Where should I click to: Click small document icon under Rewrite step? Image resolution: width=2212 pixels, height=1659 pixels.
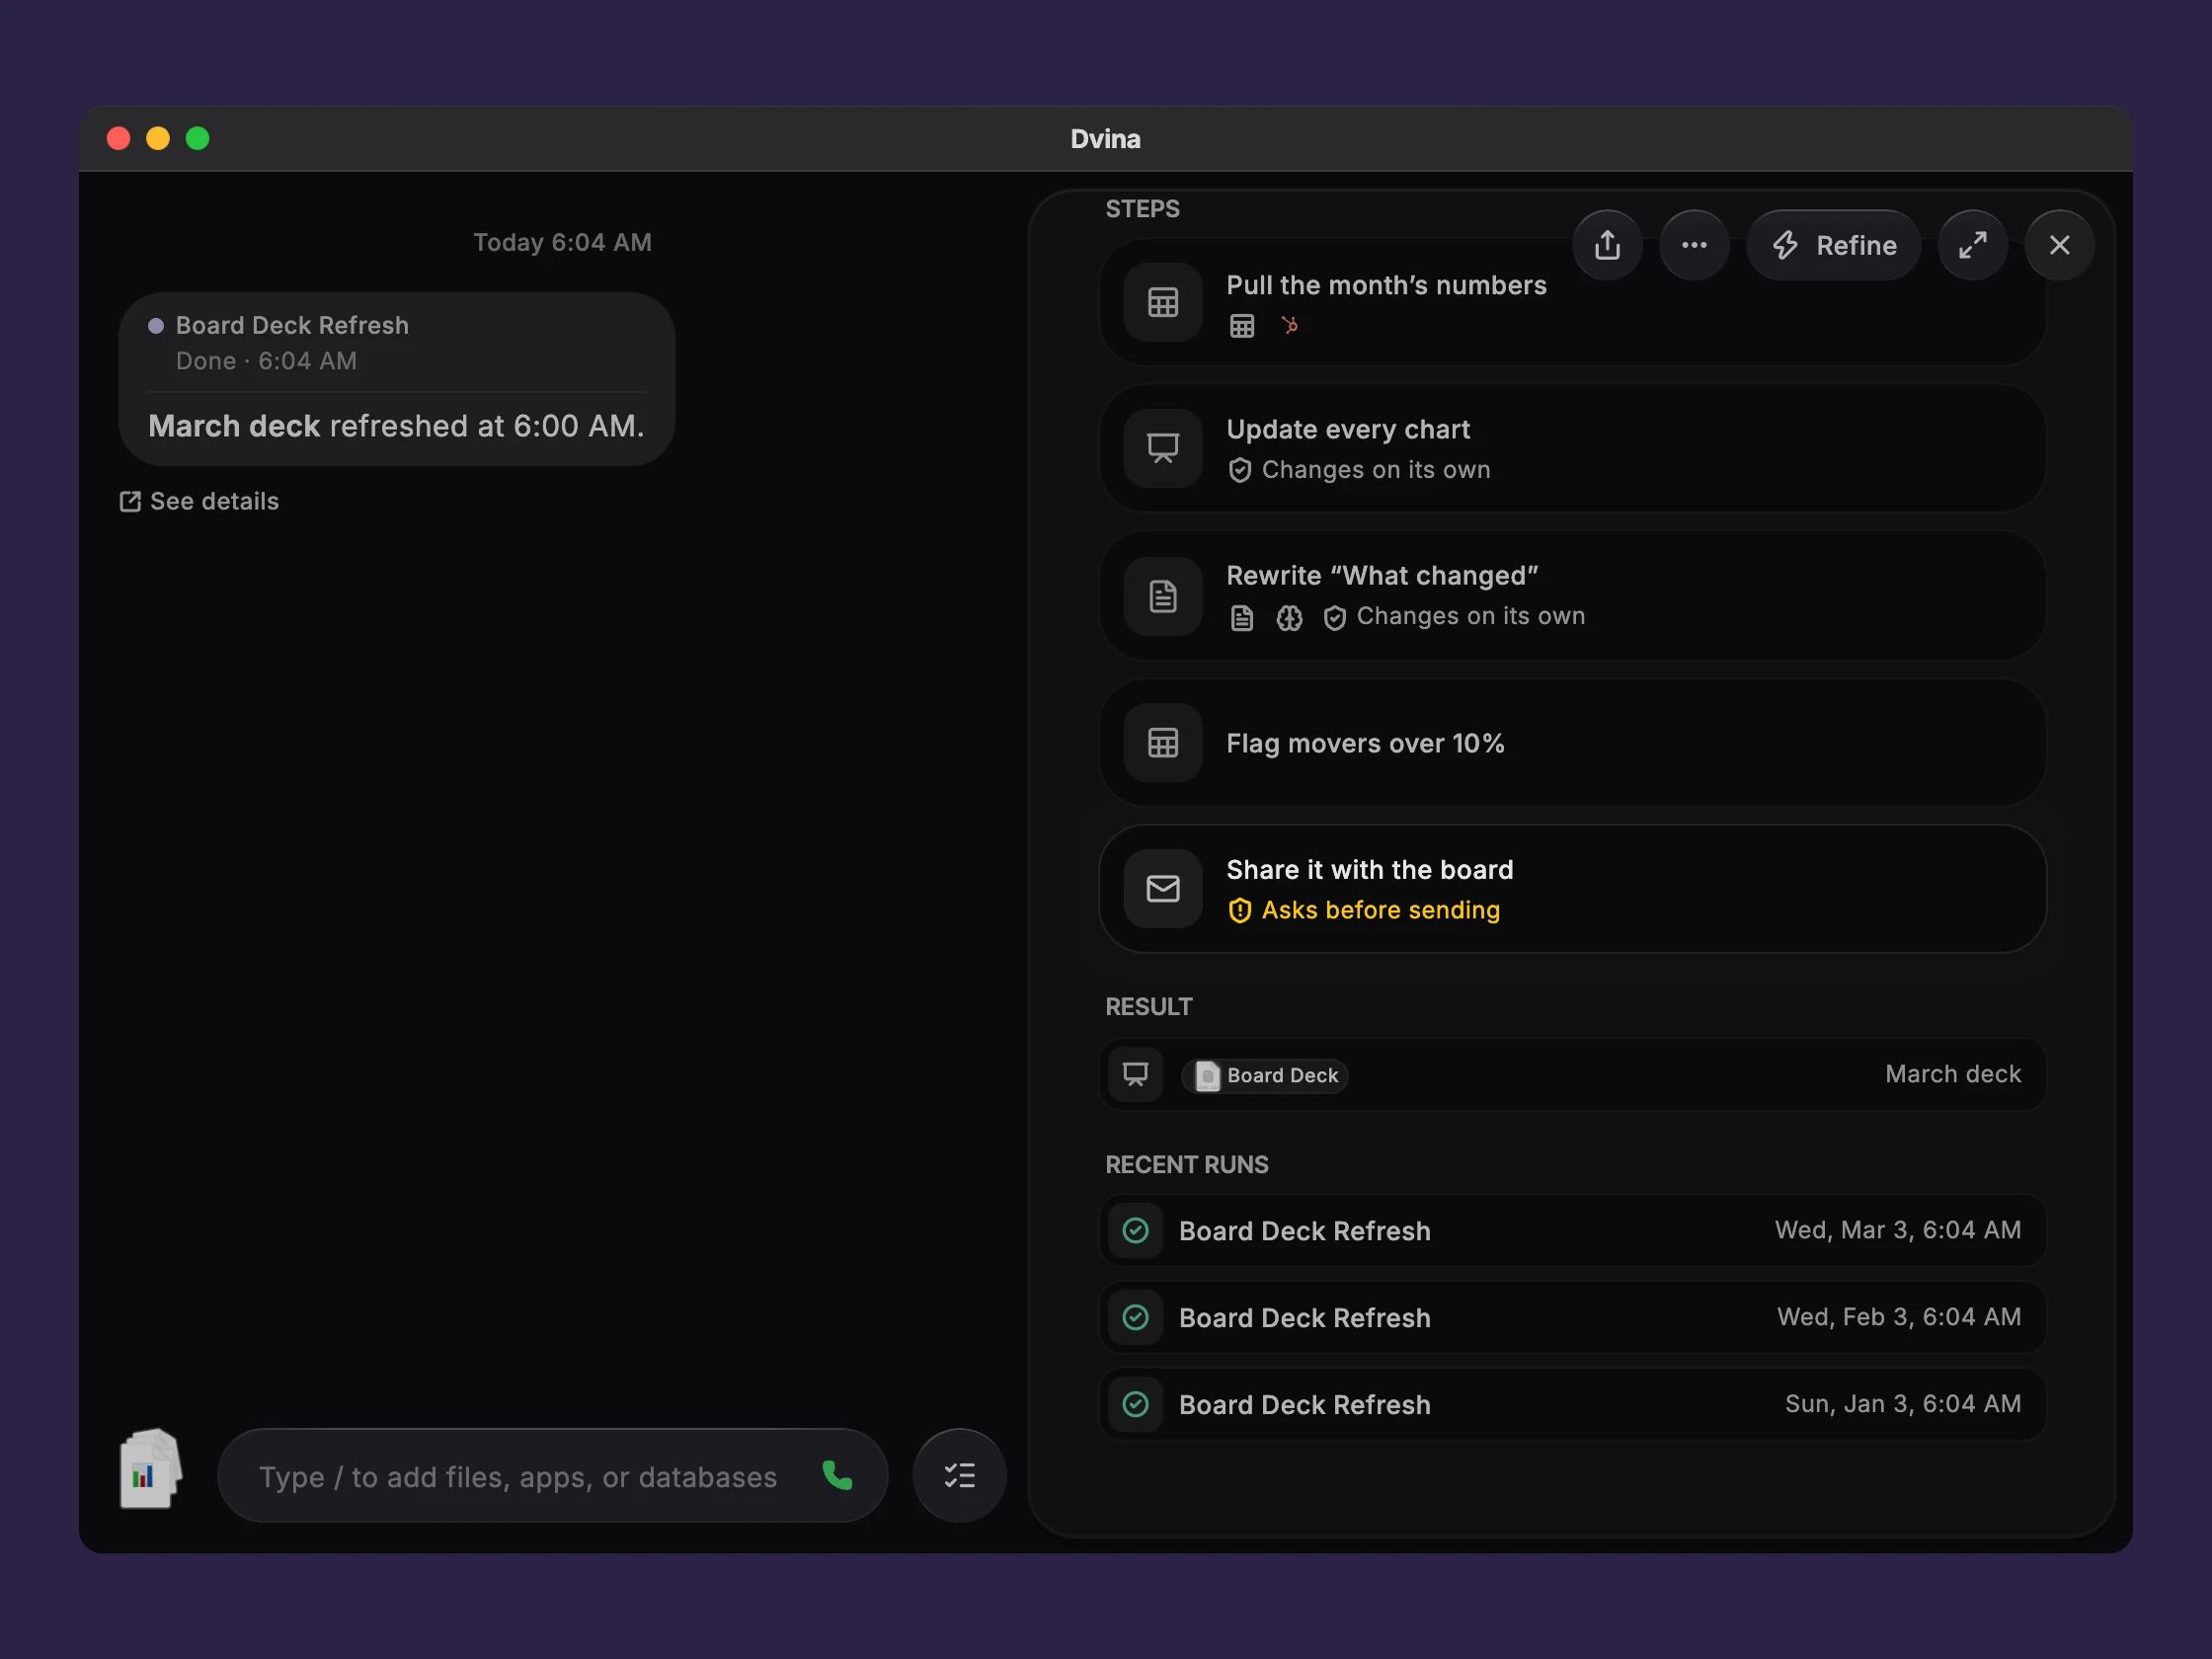click(x=1242, y=618)
